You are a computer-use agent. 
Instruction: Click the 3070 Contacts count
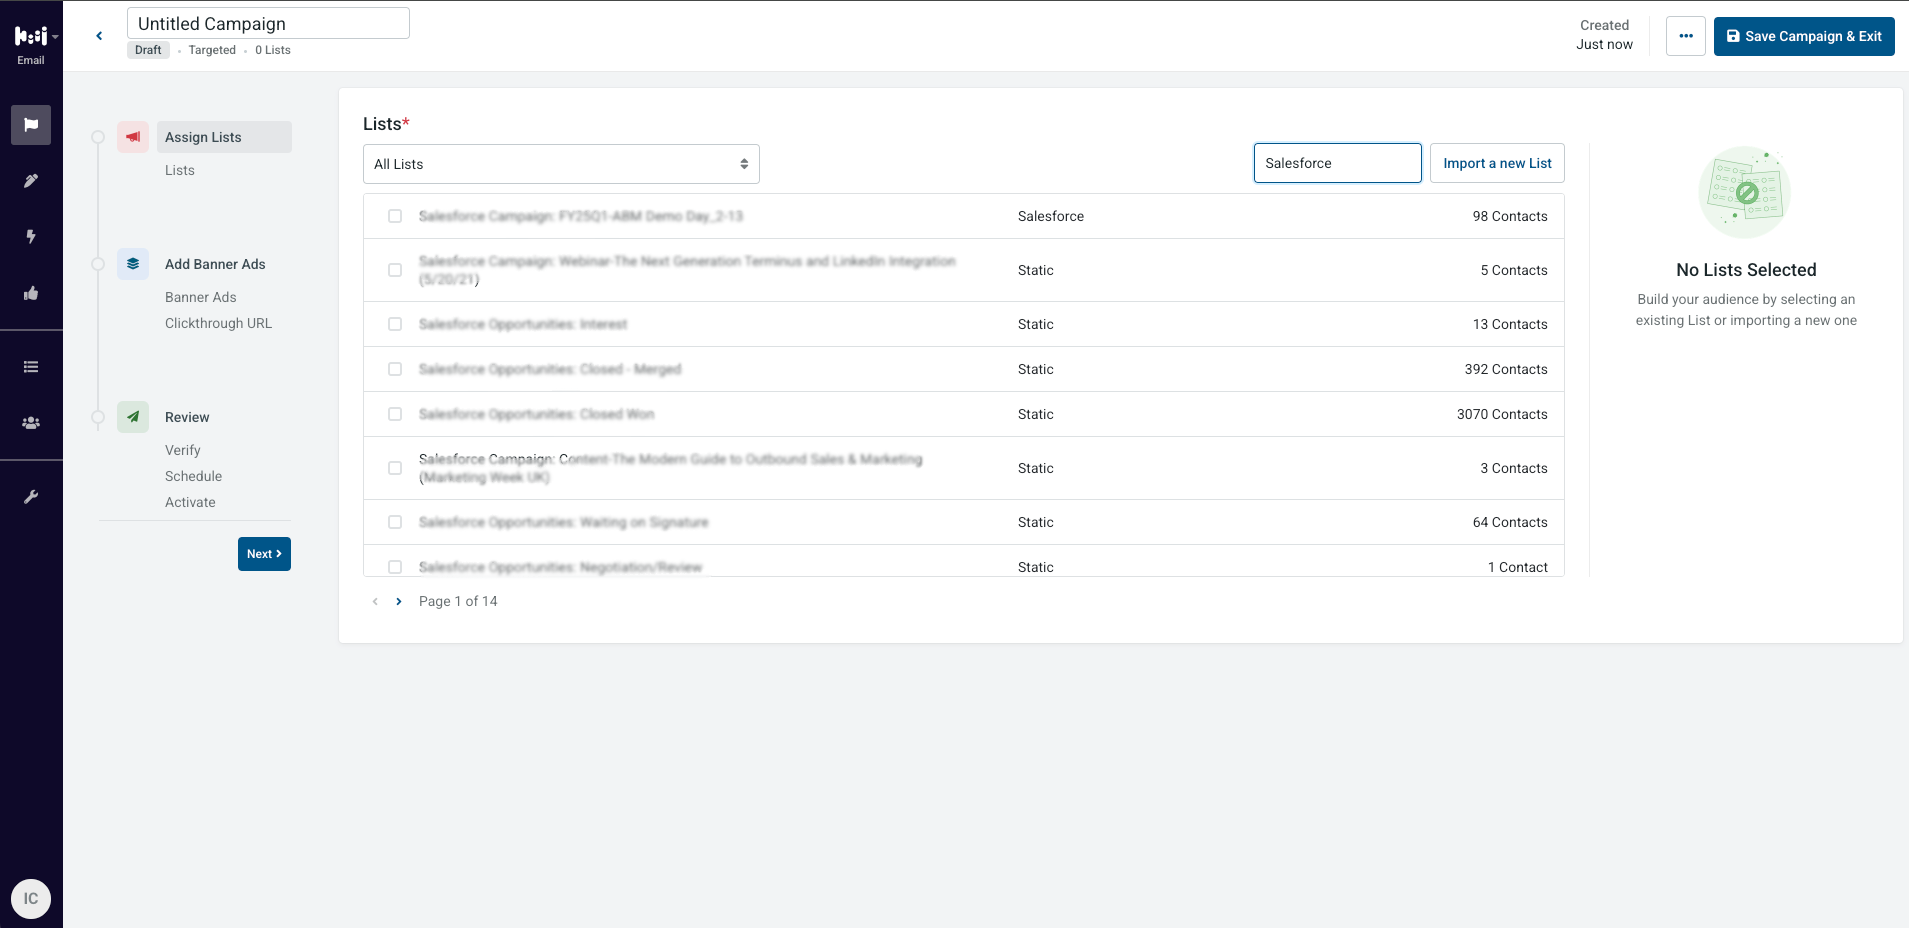pos(1502,414)
